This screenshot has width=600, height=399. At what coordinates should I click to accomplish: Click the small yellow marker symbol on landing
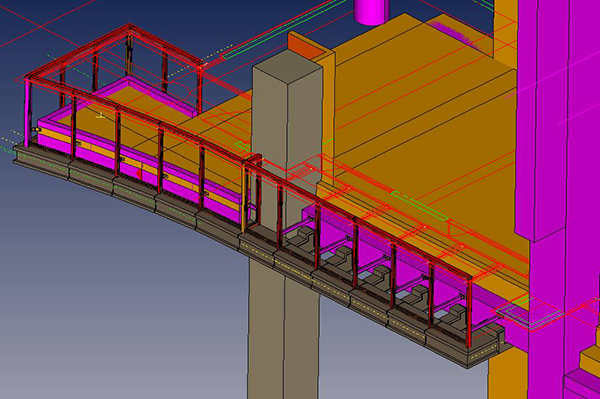pyautogui.click(x=100, y=115)
